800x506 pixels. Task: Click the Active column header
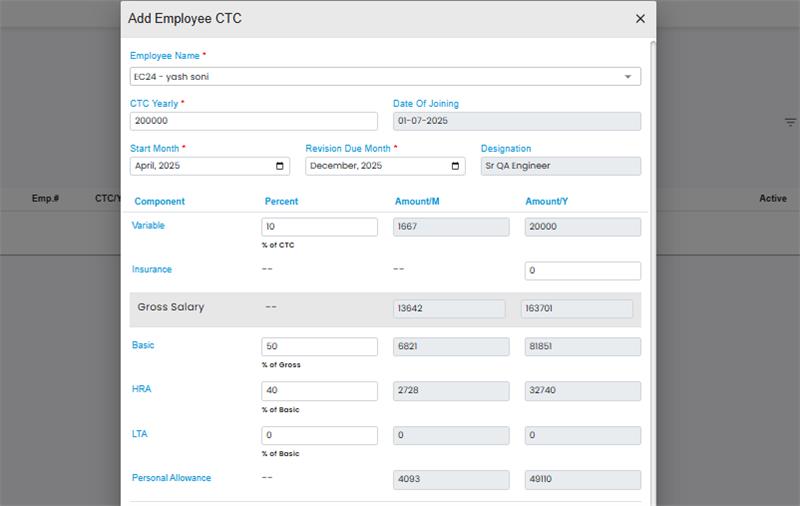click(x=772, y=199)
